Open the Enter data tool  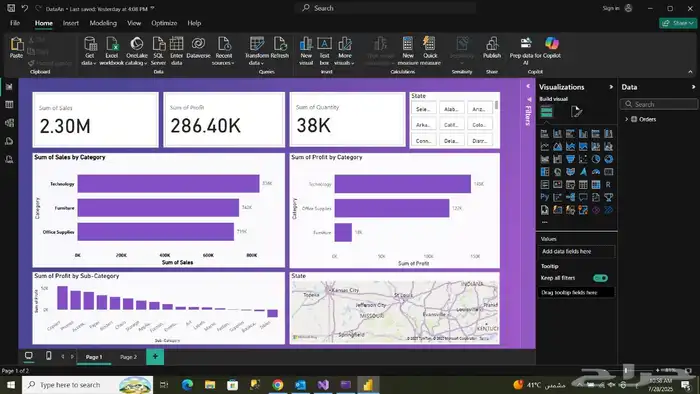click(176, 51)
